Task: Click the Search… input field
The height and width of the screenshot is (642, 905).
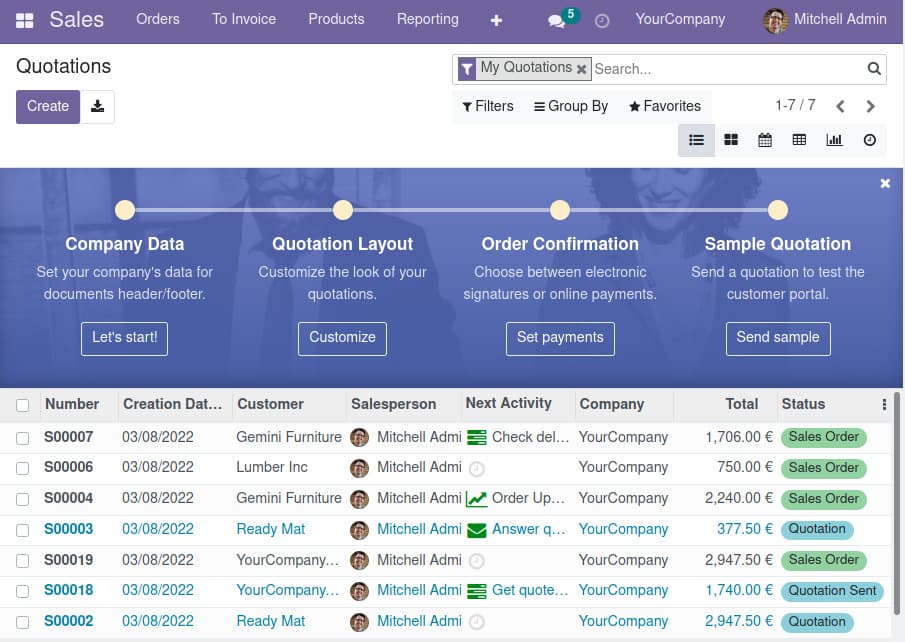Action: [x=728, y=69]
